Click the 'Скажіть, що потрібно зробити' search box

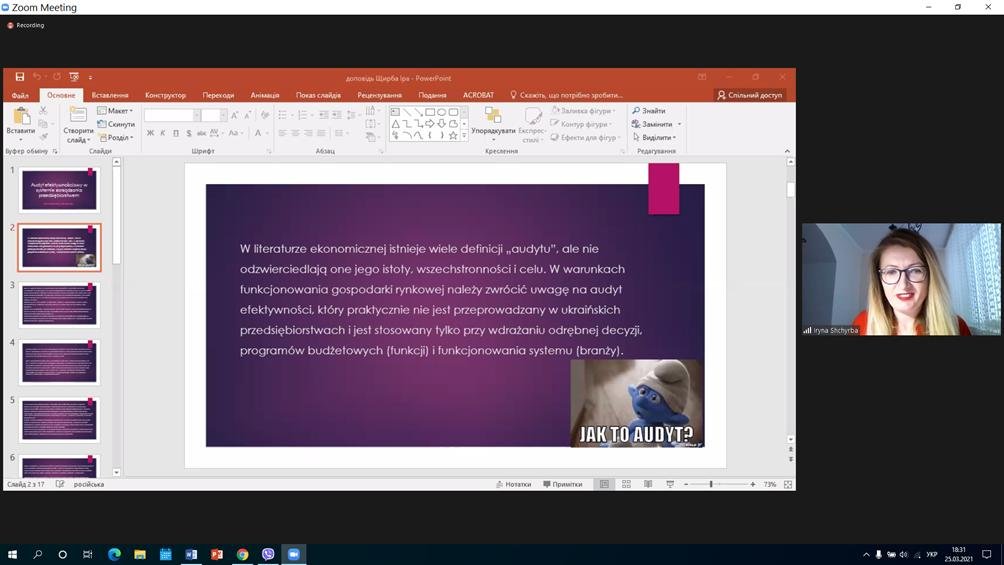coord(566,95)
